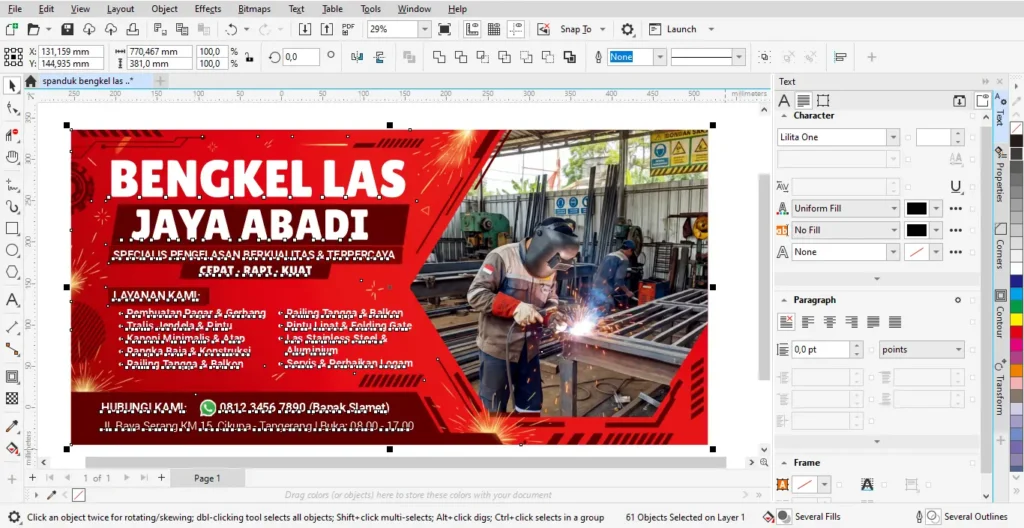Open the Lilita One font dropdown

pyautogui.click(x=893, y=137)
